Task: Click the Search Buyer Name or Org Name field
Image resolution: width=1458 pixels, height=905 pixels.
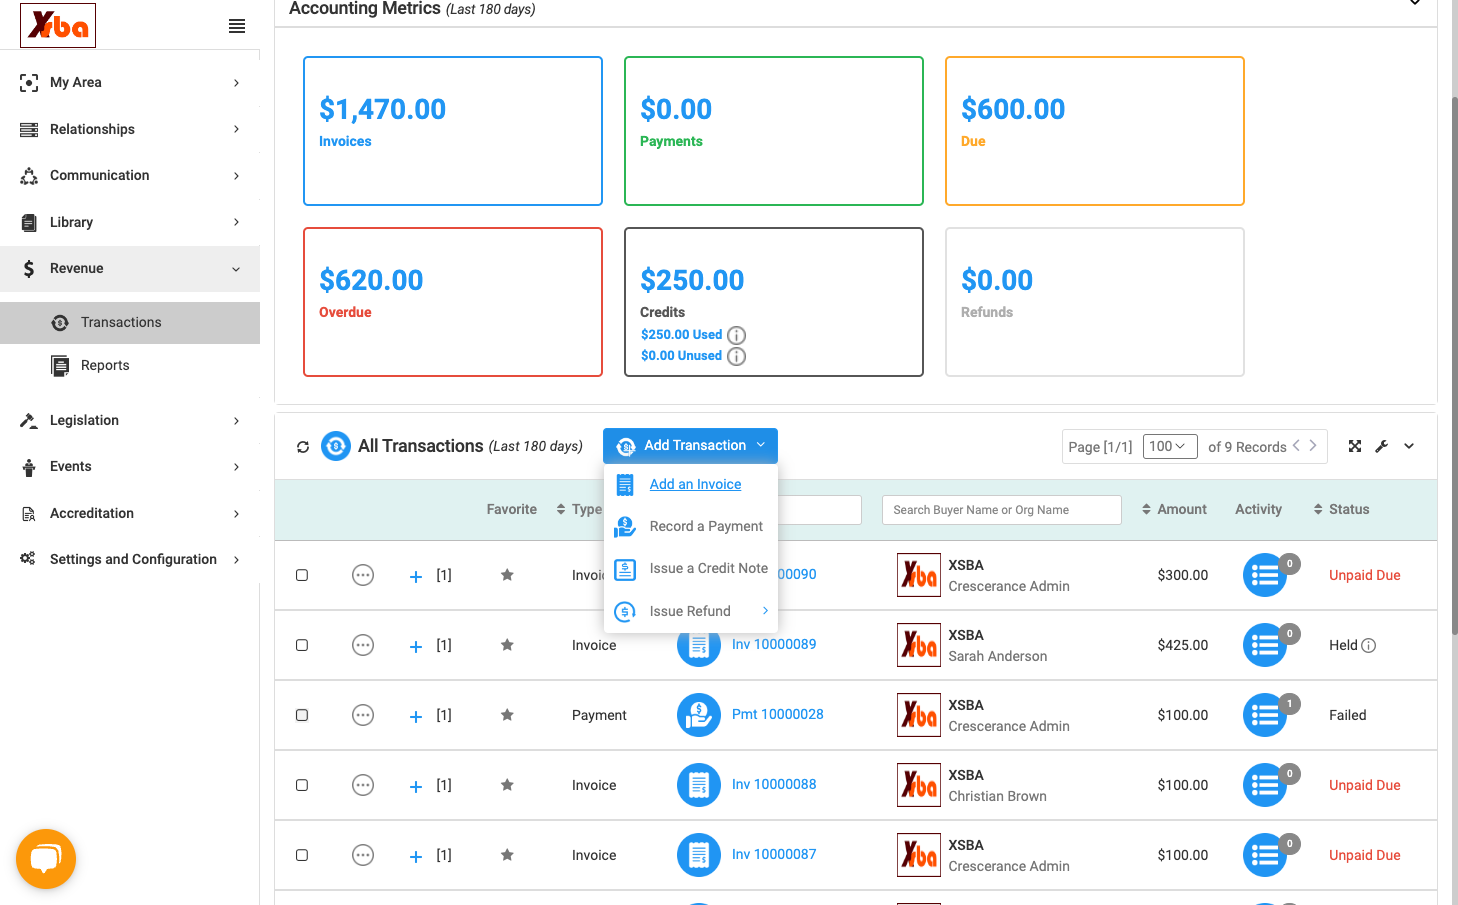Action: 1001,510
